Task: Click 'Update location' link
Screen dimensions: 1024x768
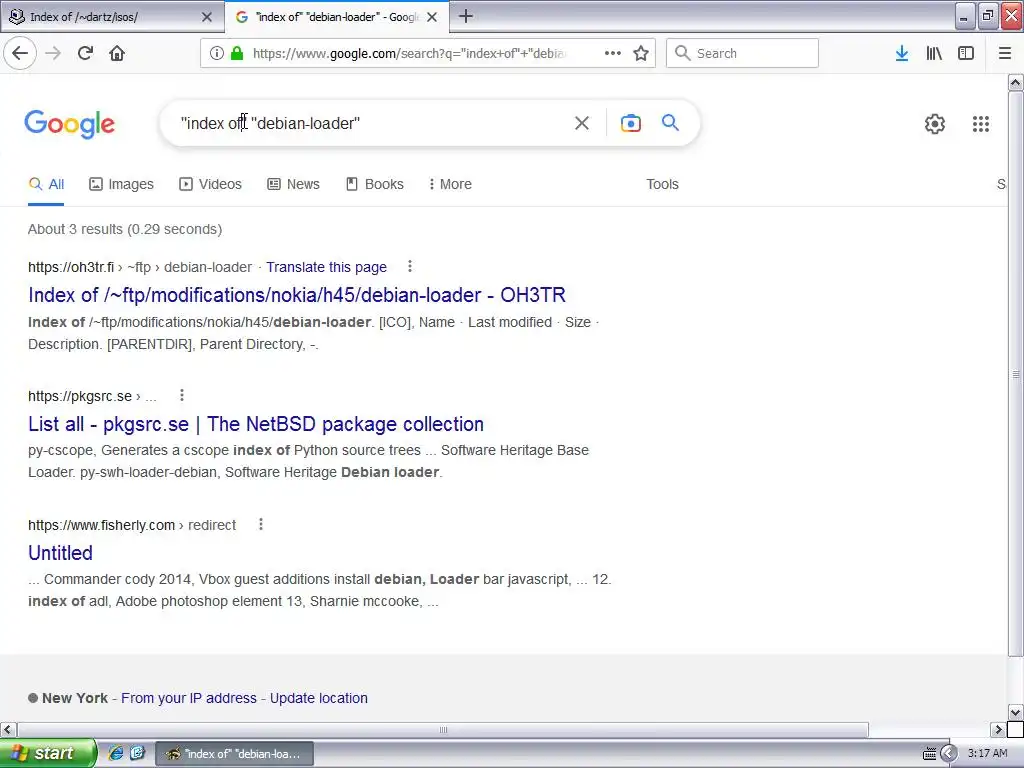Action: [x=319, y=698]
